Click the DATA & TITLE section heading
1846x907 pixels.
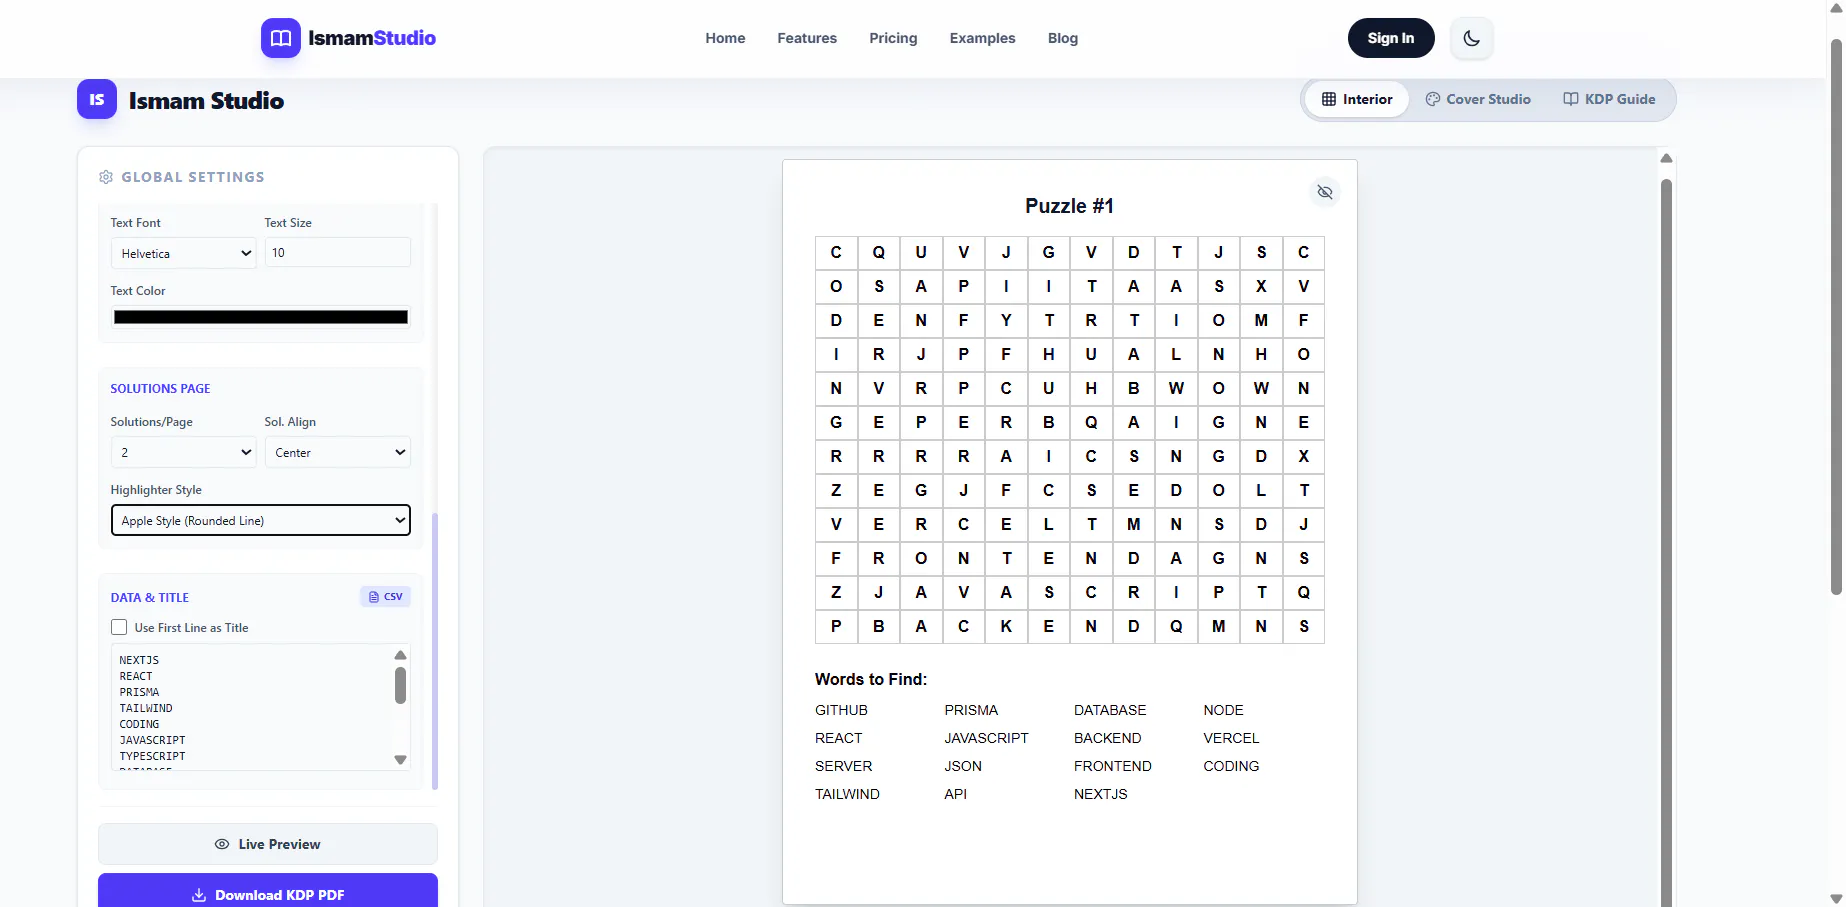coord(150,597)
